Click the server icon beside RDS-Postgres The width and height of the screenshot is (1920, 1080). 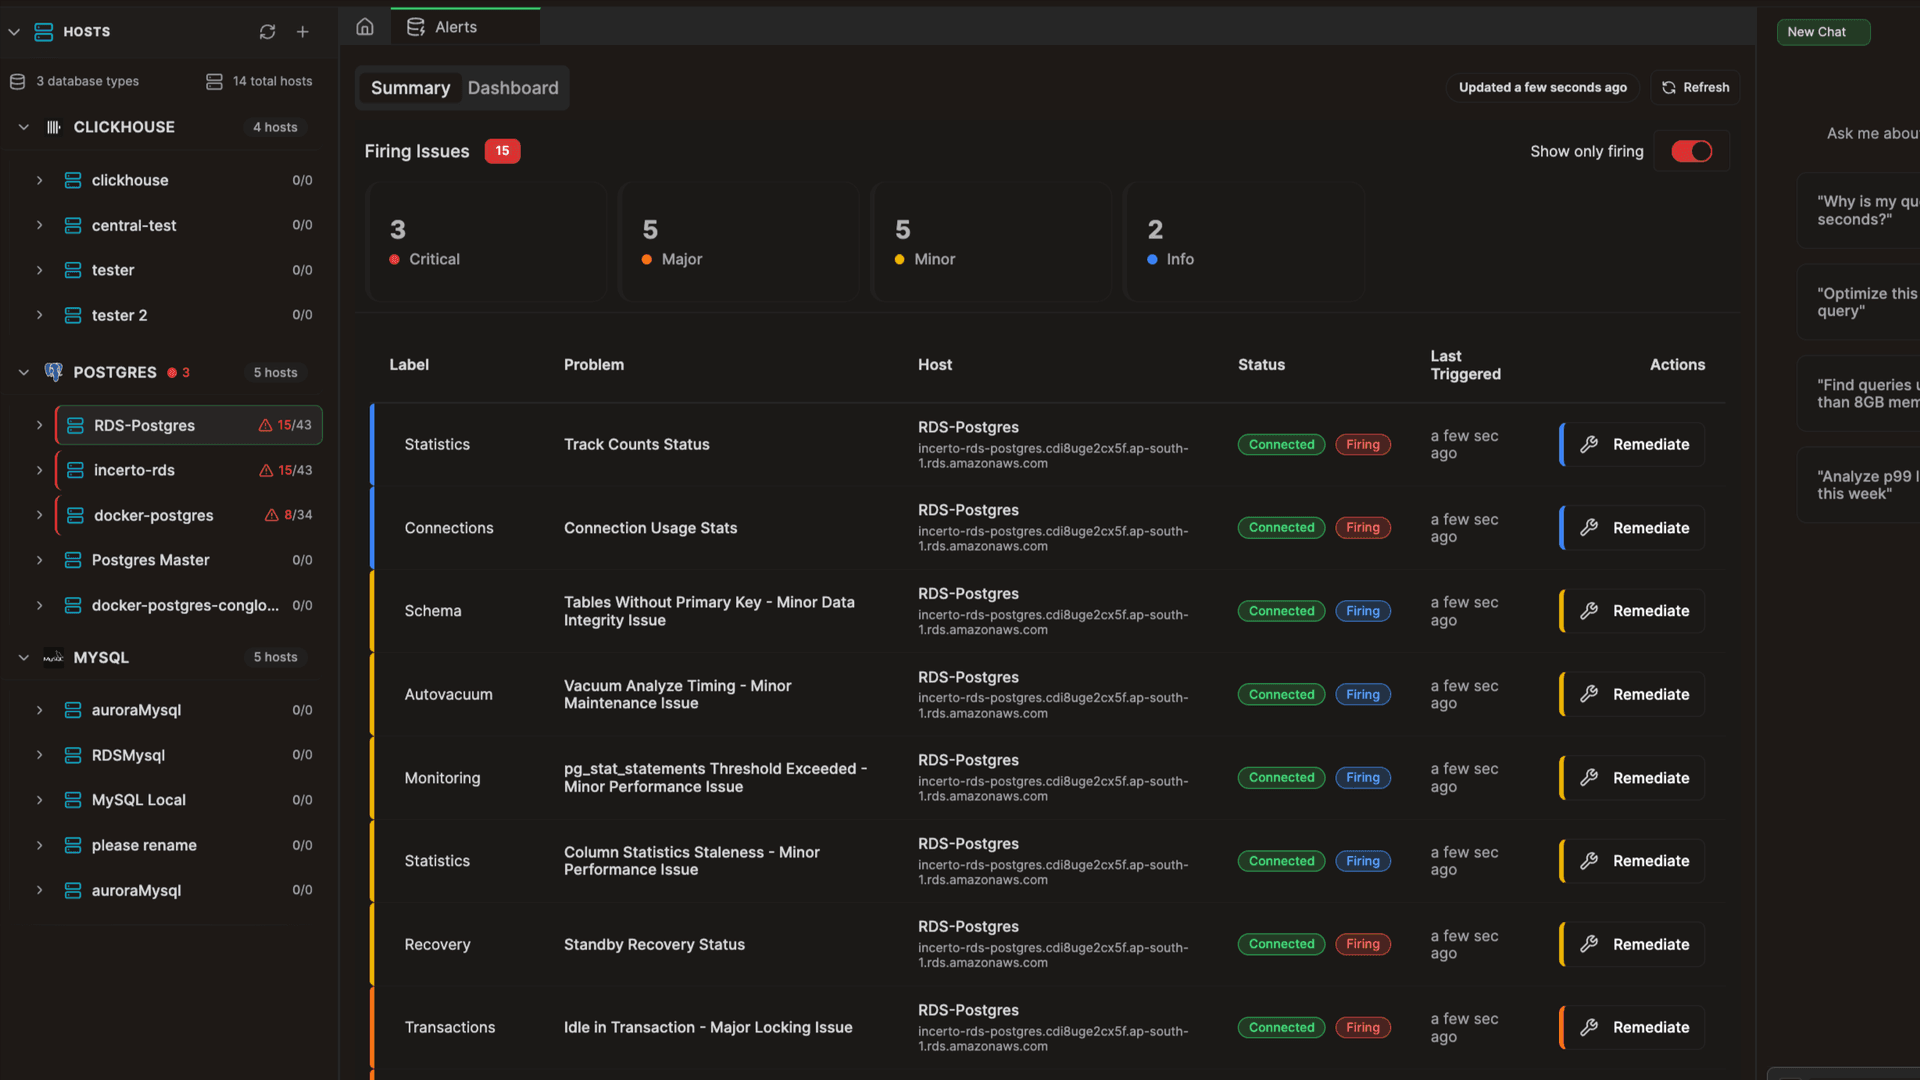pos(75,425)
